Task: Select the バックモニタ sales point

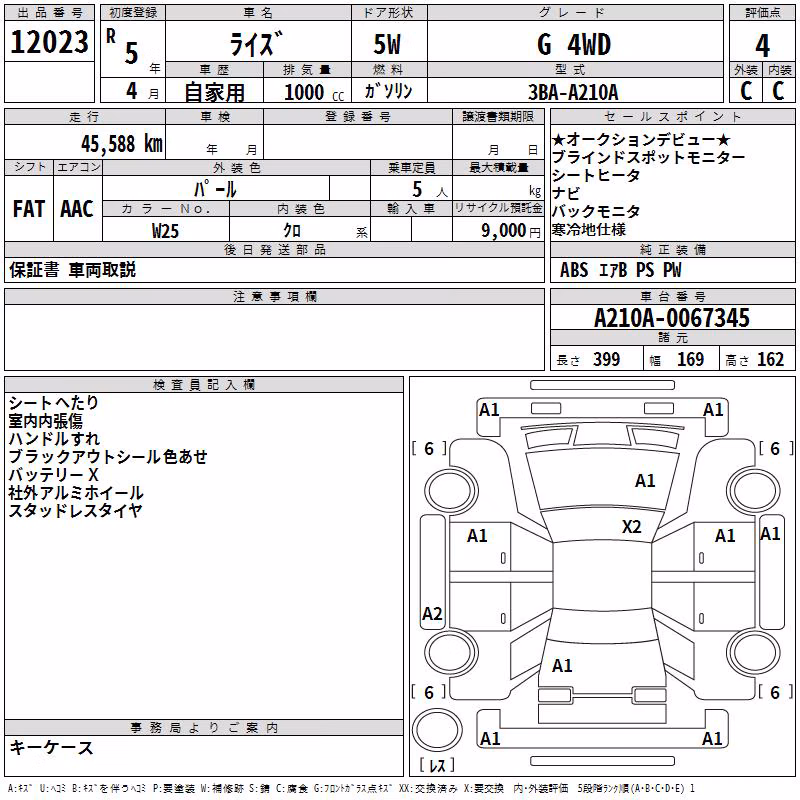Action: (x=596, y=211)
